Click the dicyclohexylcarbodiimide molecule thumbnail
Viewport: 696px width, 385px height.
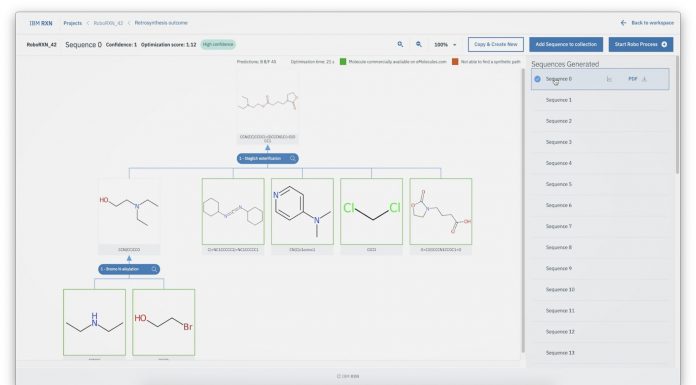[233, 211]
